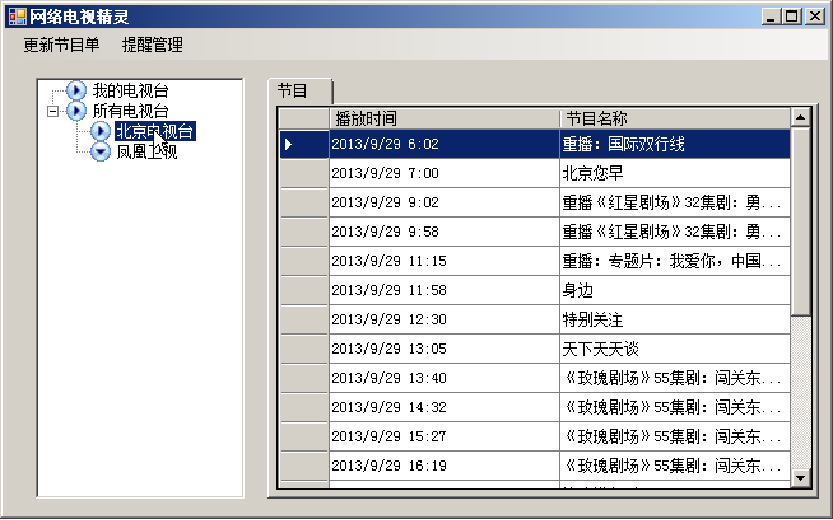The width and height of the screenshot is (833, 520).
Task: Click the icon beside 我的电视台
Action: tap(76, 90)
